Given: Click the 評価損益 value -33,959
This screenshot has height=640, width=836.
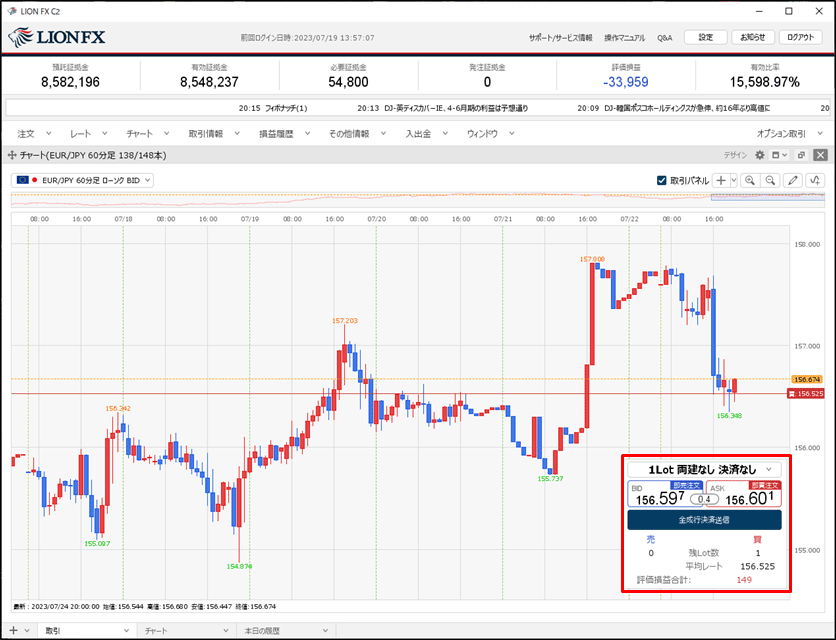Looking at the screenshot, I should pyautogui.click(x=626, y=82).
